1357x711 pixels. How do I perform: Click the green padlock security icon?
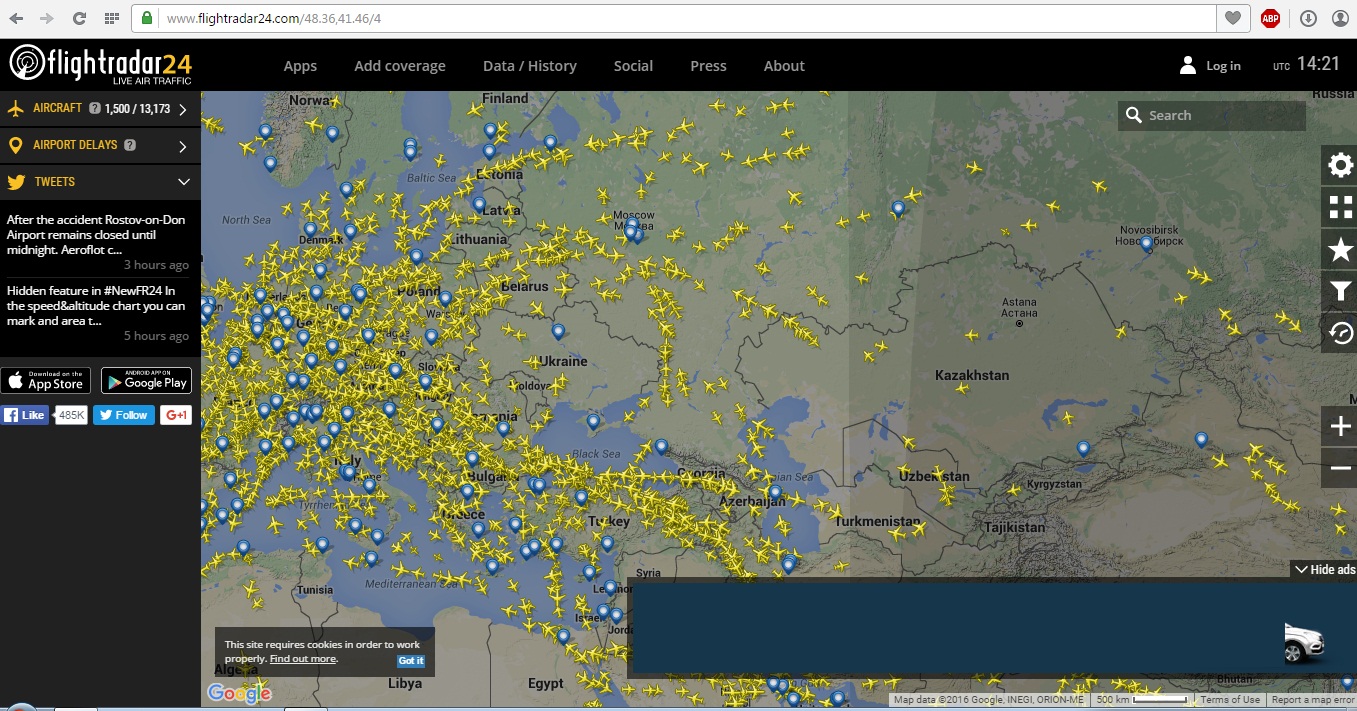147,18
